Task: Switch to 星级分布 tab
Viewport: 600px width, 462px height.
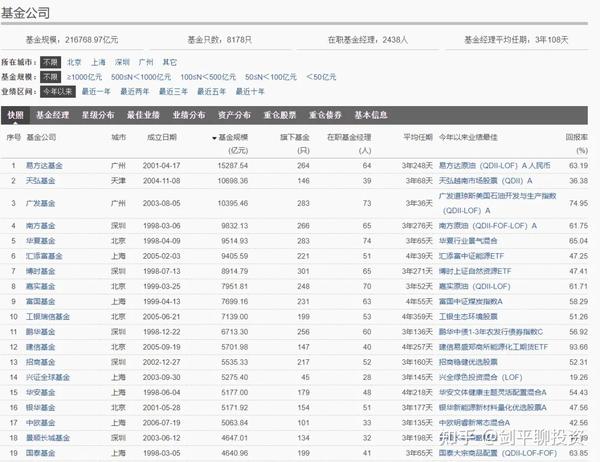Action: (x=98, y=115)
